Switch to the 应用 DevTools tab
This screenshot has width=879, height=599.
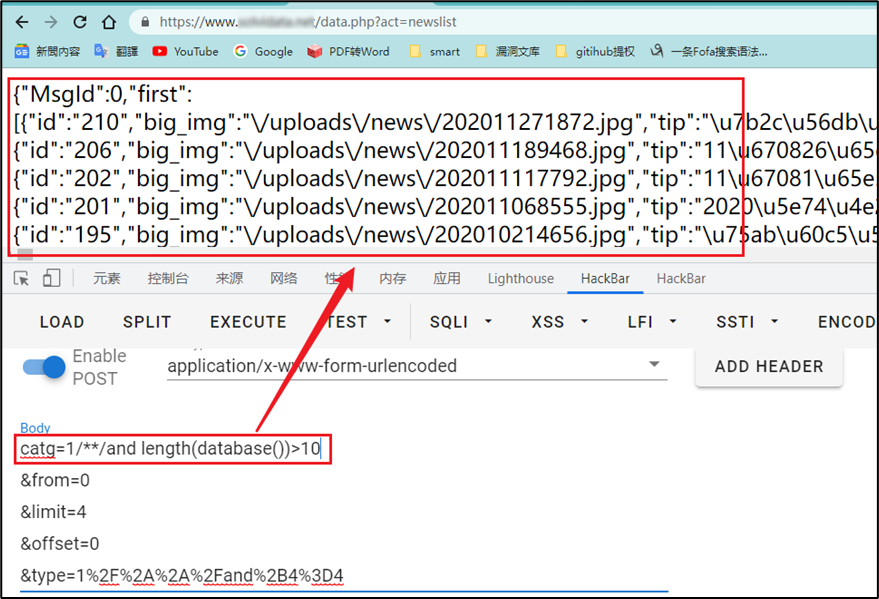[x=447, y=278]
